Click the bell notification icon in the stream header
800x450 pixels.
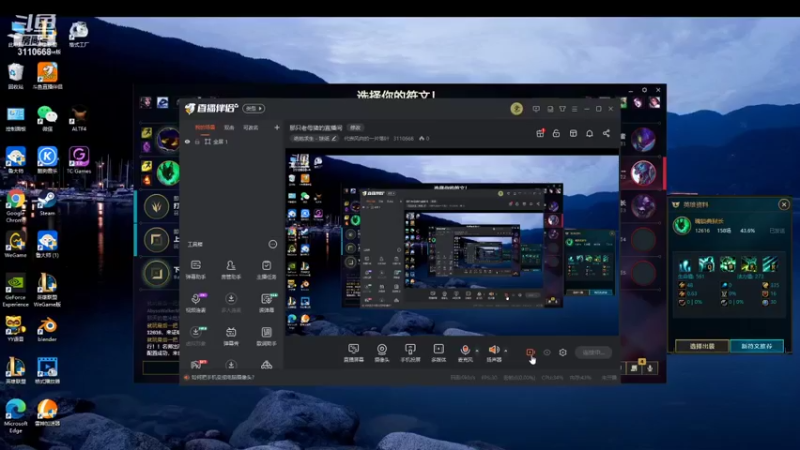tap(589, 133)
